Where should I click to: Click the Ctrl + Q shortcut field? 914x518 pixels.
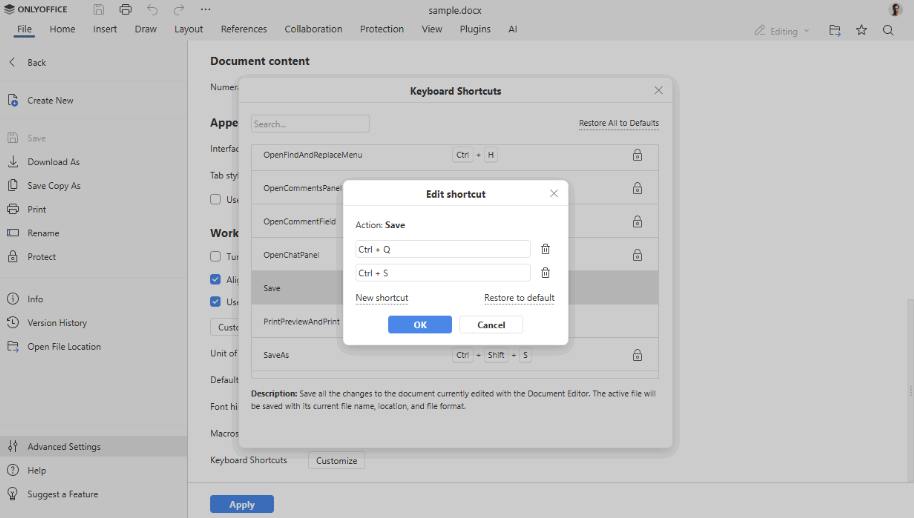[443, 249]
